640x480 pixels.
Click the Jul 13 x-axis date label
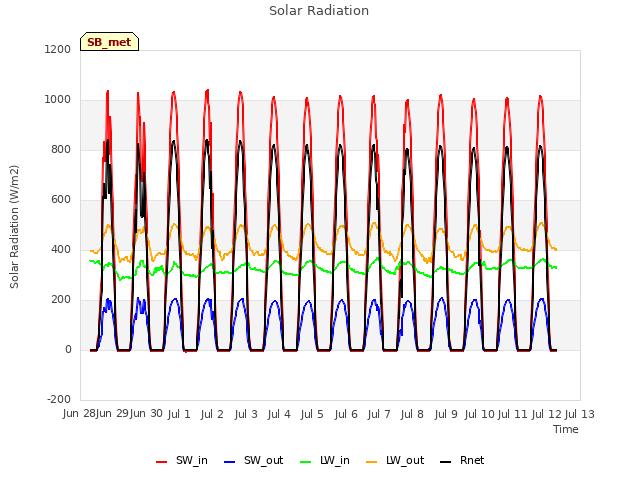(580, 414)
